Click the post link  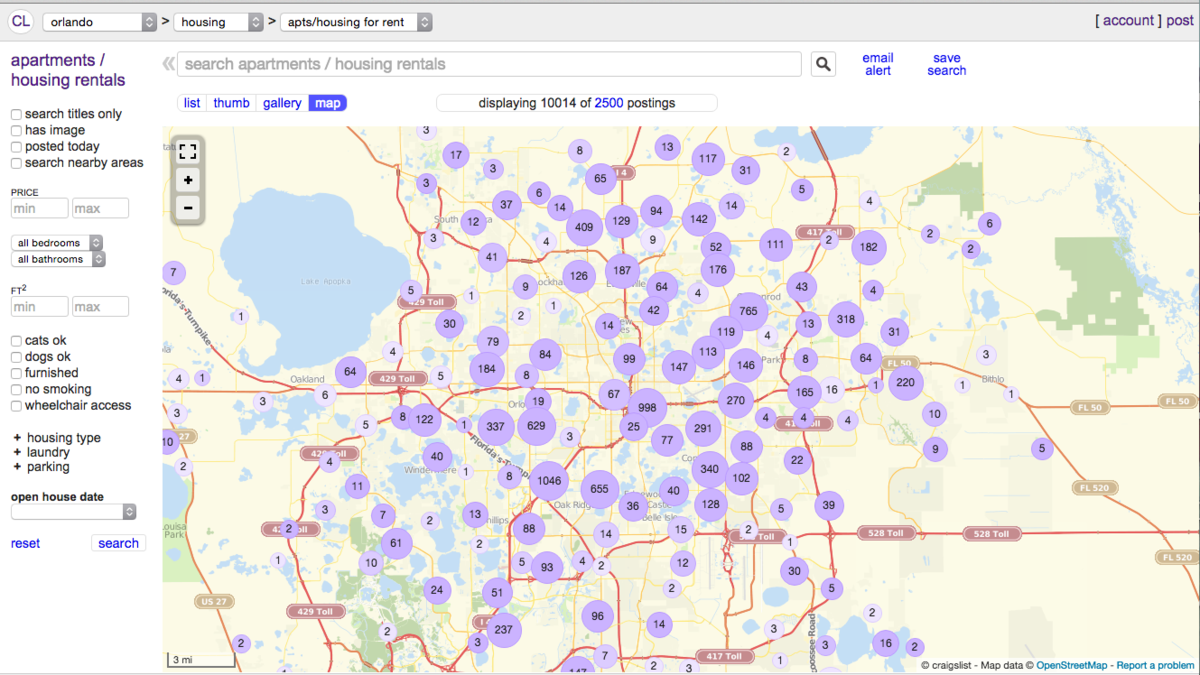pos(1180,20)
